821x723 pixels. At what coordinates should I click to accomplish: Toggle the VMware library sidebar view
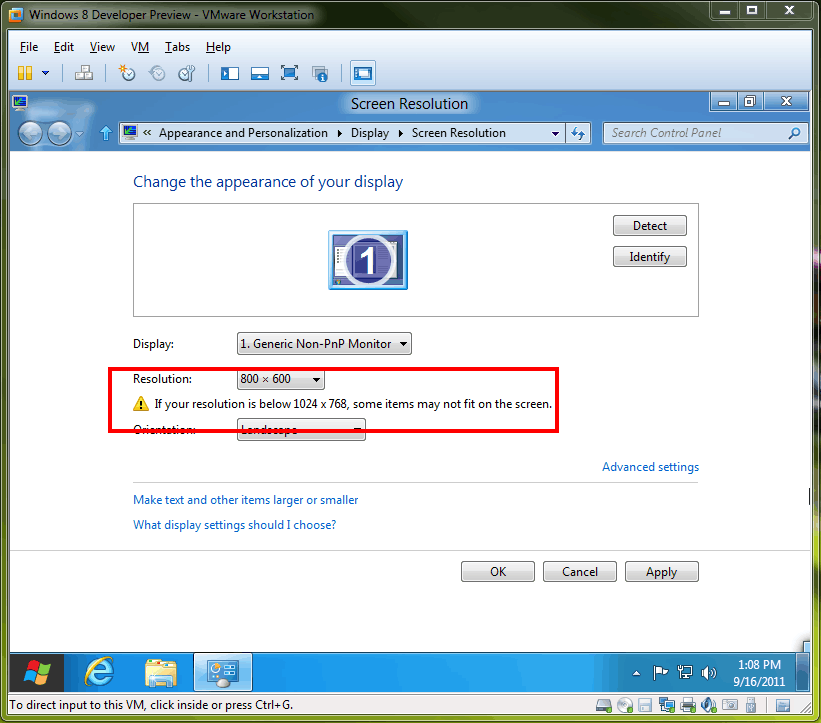click(229, 73)
